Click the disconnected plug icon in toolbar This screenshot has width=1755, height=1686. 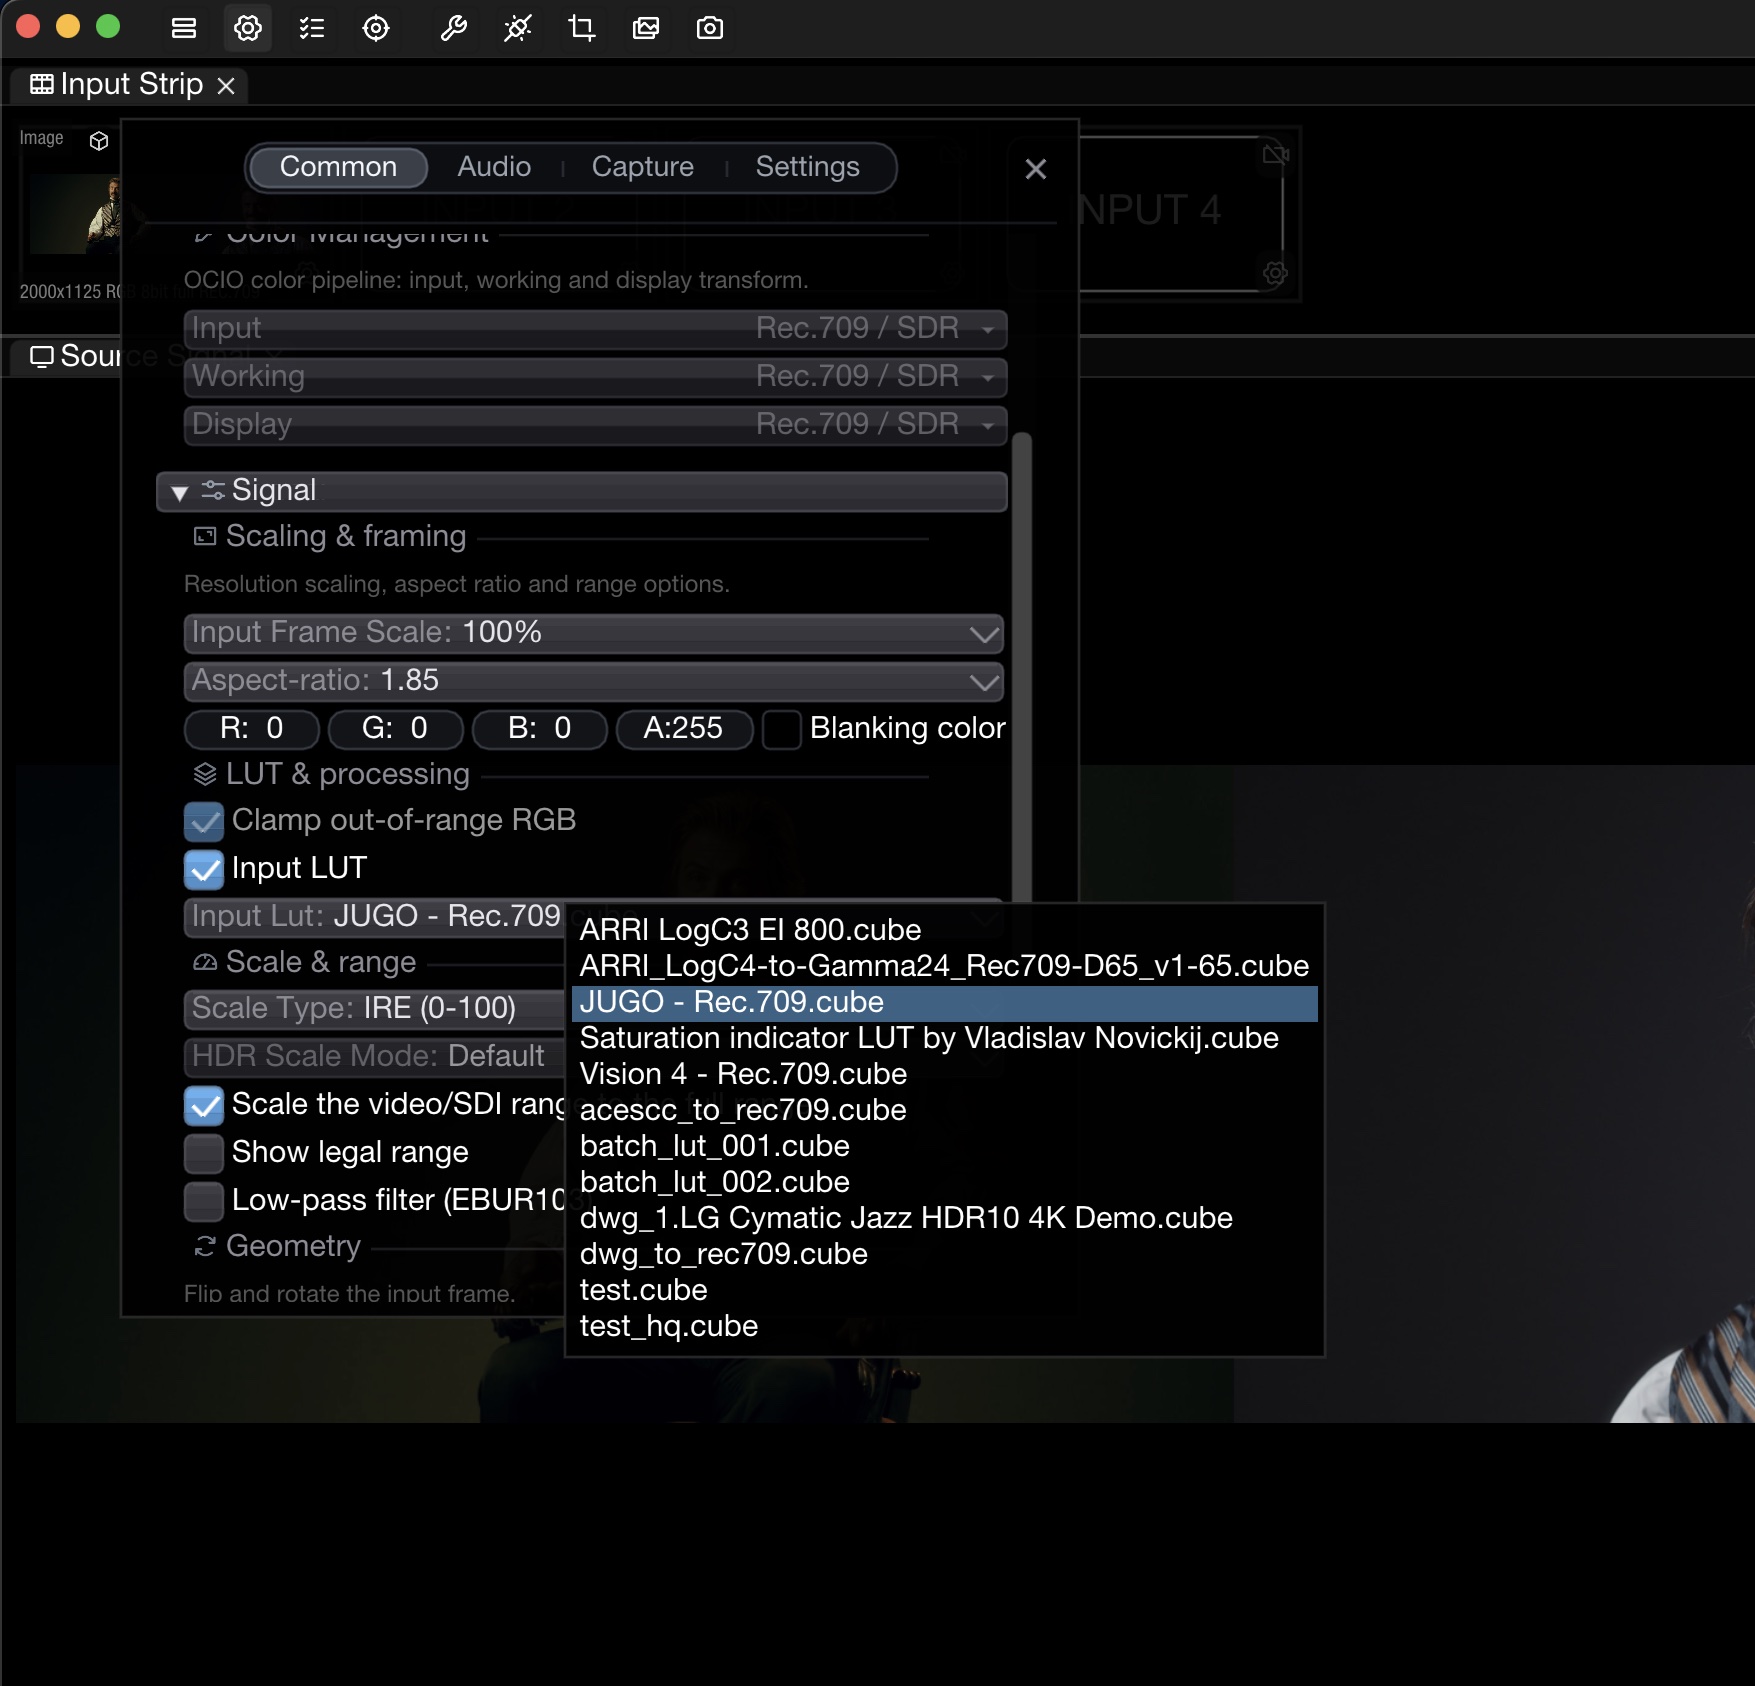point(517,28)
